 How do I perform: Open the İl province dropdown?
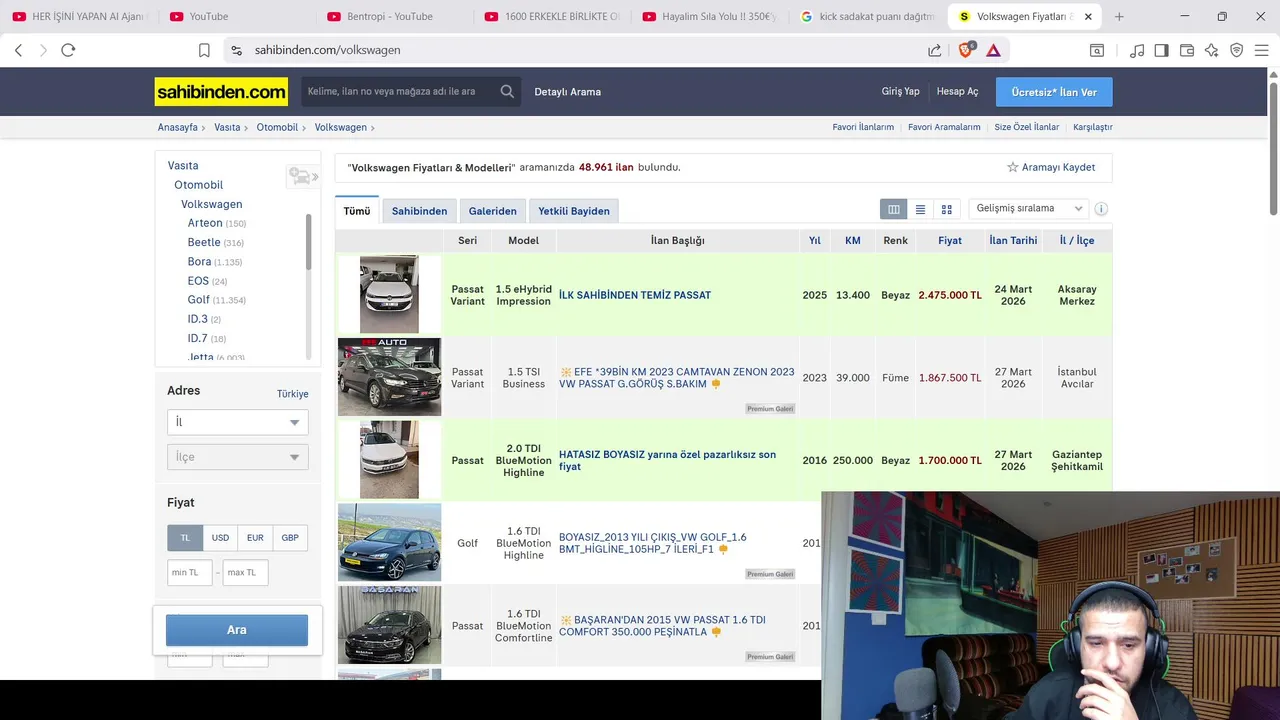coord(237,422)
